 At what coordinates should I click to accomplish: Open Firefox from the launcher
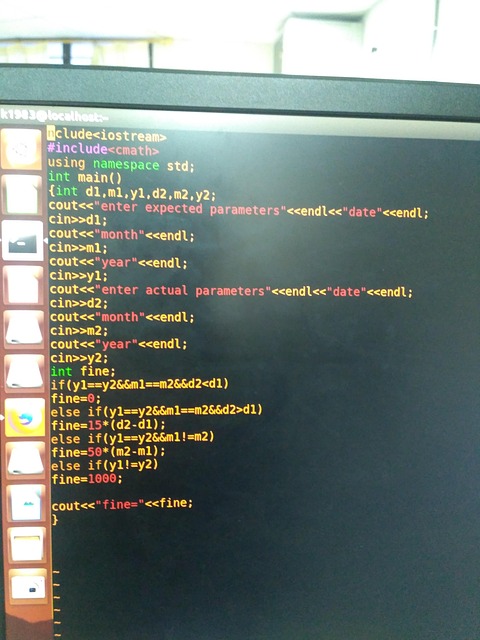(x=25, y=418)
